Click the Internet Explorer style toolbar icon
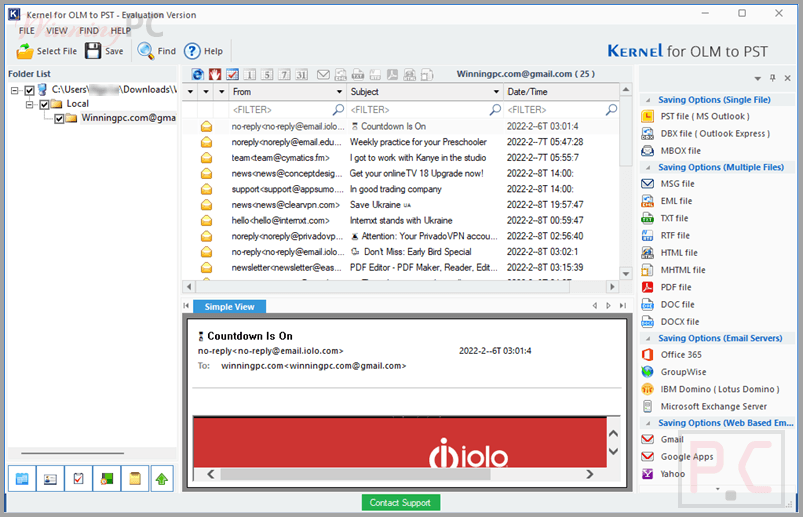 tap(198, 75)
